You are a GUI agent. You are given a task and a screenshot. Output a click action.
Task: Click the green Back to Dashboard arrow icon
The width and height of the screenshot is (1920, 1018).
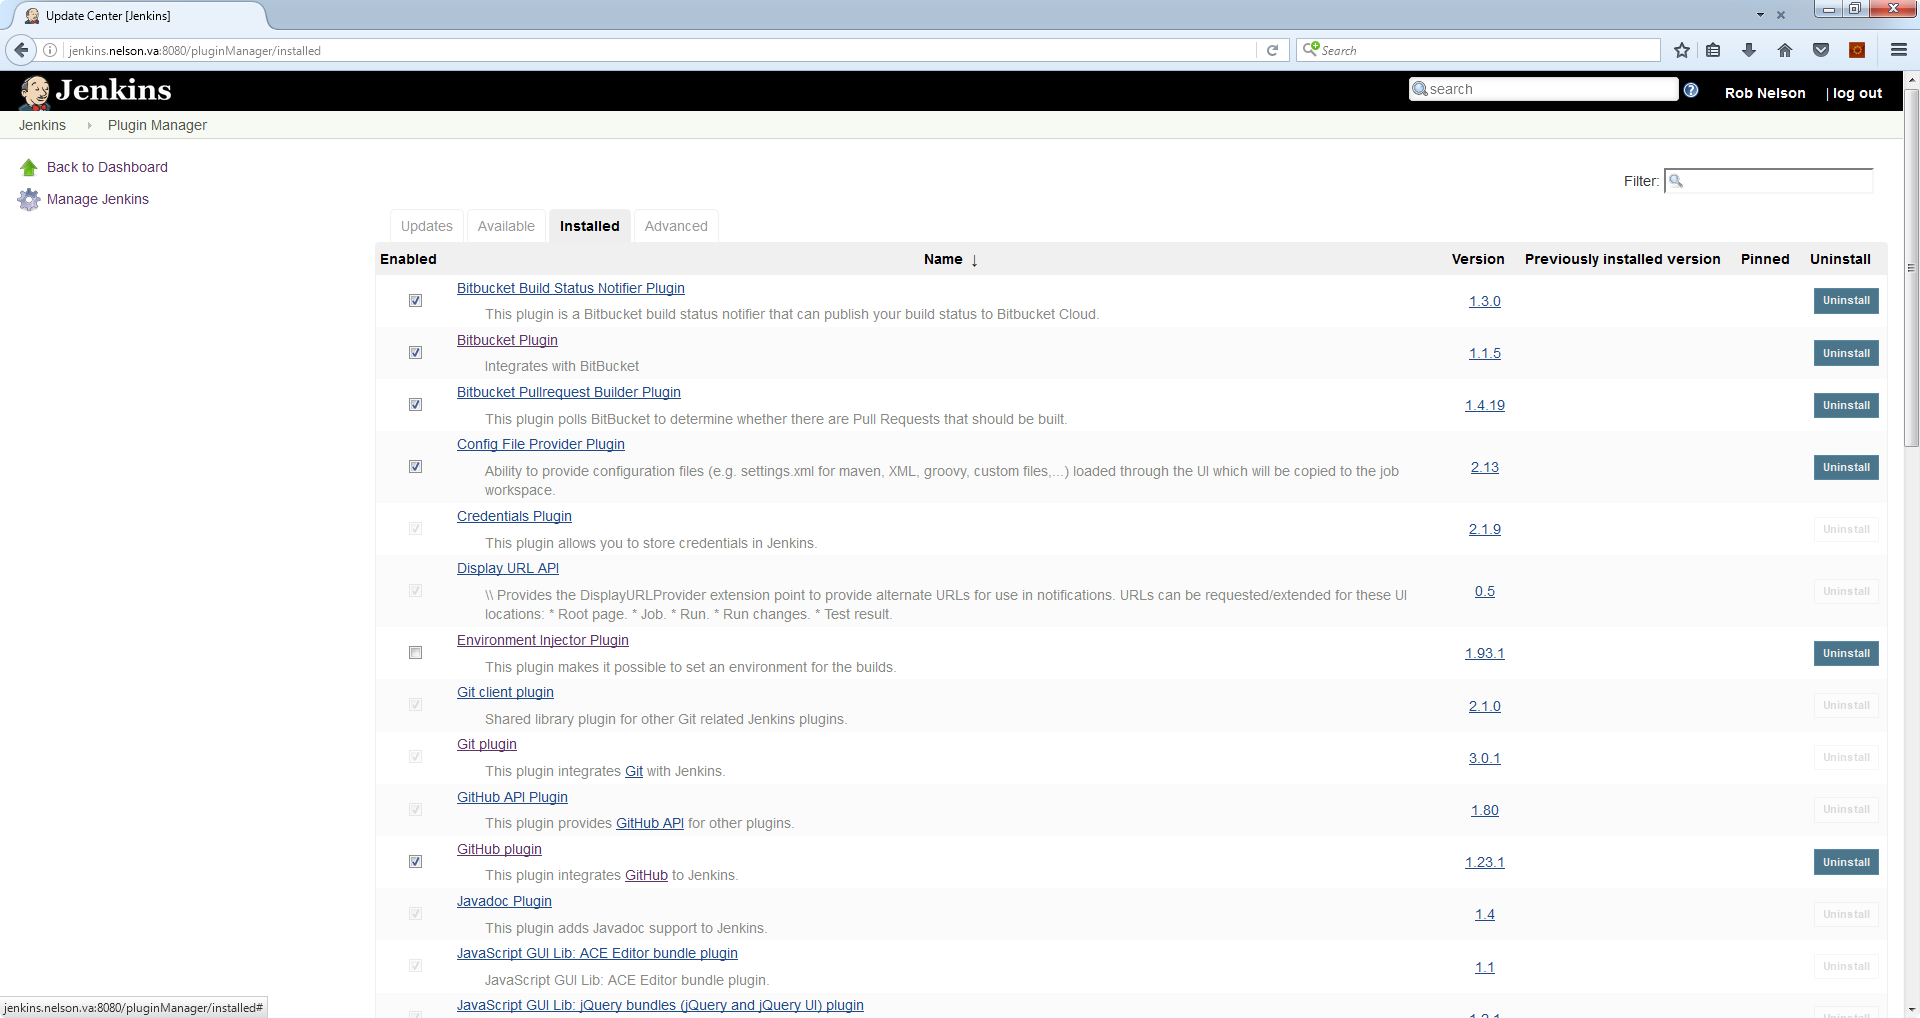(29, 168)
